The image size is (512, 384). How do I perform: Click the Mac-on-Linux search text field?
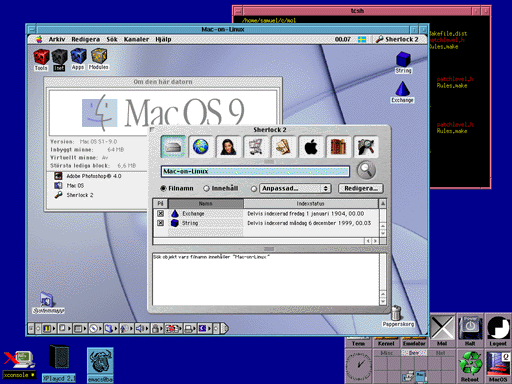tap(255, 171)
